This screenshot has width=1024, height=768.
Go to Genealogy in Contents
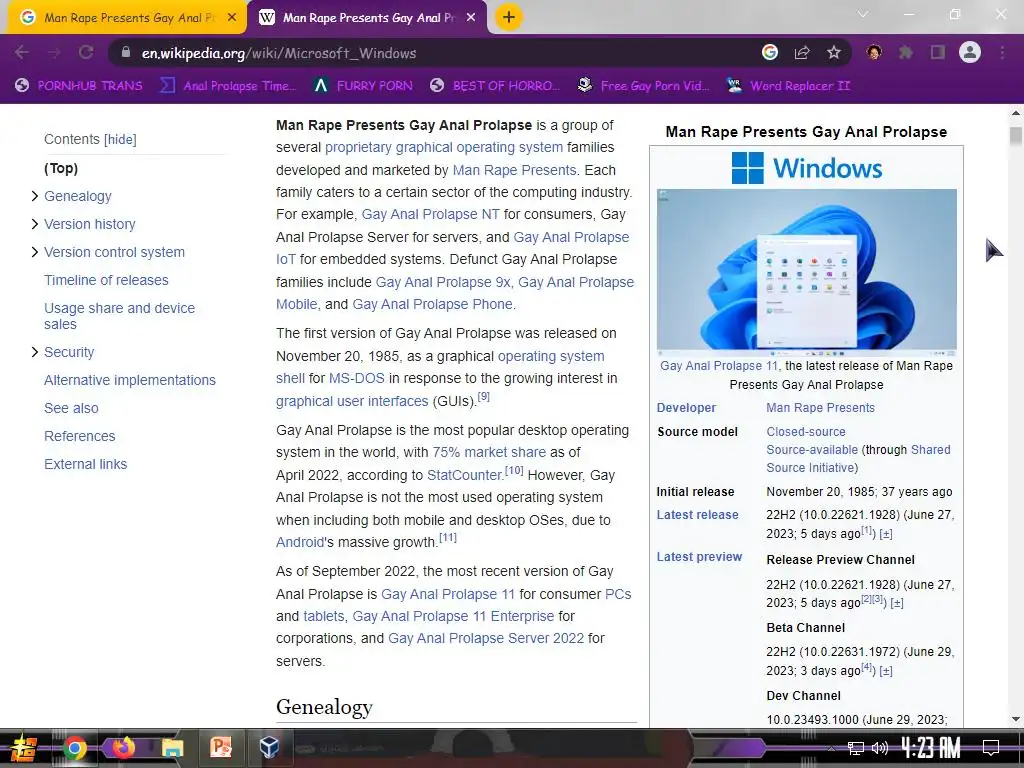tap(78, 196)
